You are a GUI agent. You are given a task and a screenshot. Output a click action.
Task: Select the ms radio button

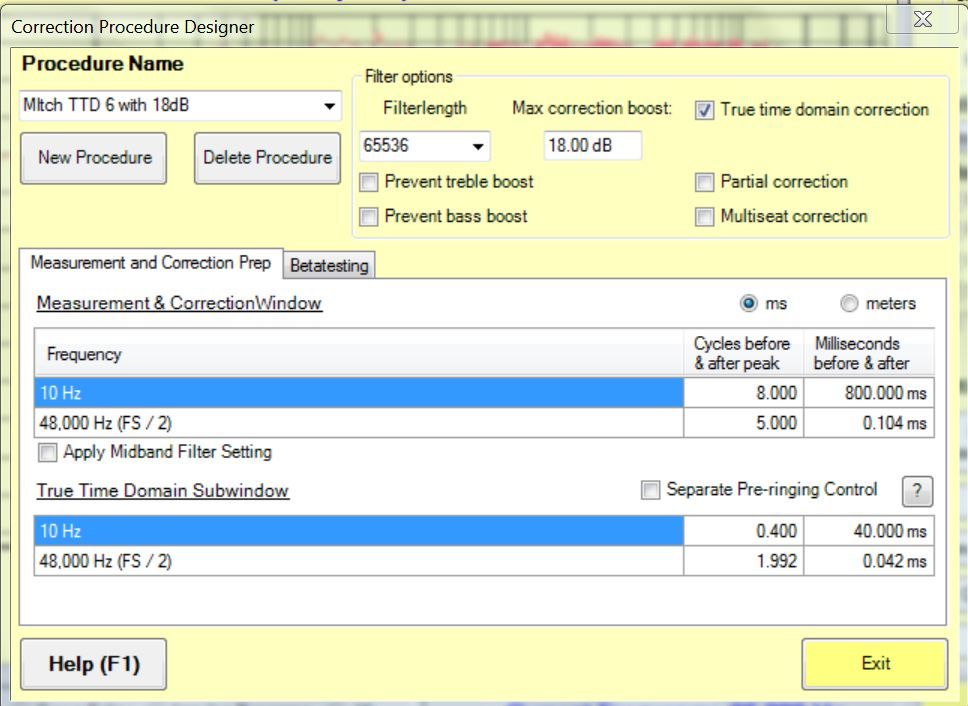point(748,304)
